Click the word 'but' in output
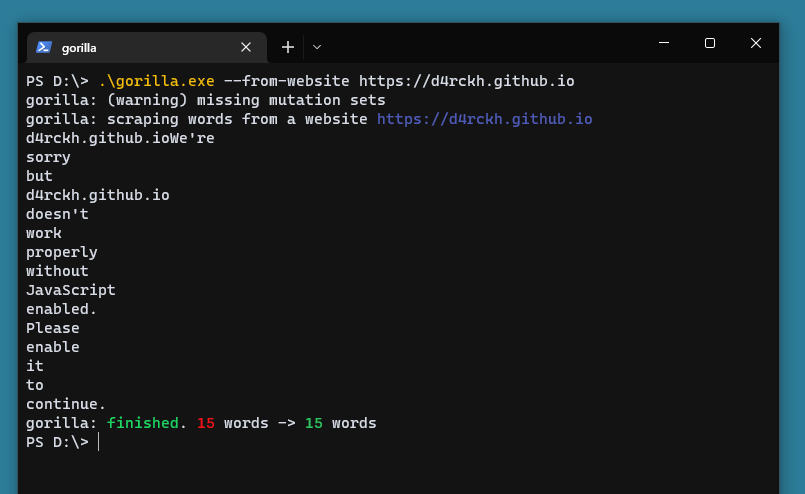This screenshot has height=494, width=805. 40,176
